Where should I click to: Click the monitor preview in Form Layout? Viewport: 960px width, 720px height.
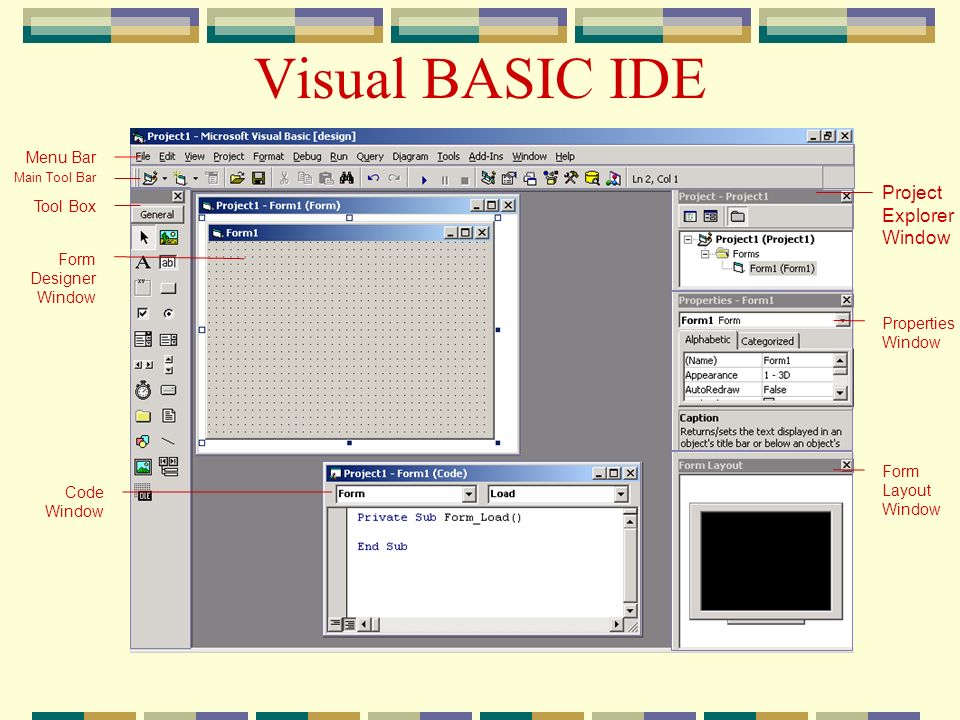766,562
